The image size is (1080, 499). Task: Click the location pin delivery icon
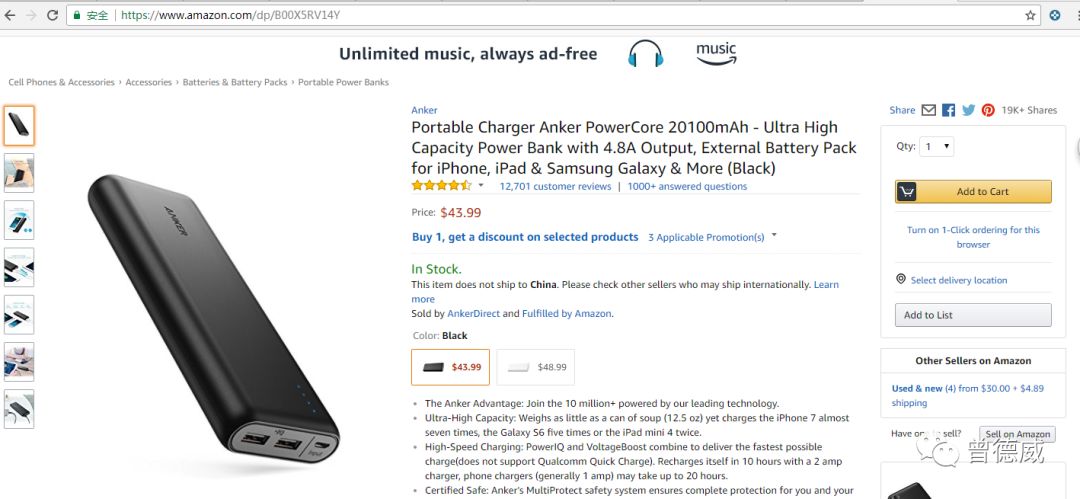coord(901,280)
